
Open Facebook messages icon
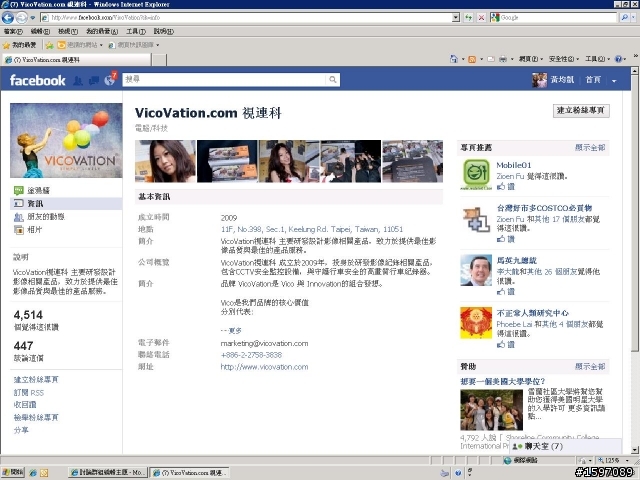pyautogui.click(x=94, y=80)
